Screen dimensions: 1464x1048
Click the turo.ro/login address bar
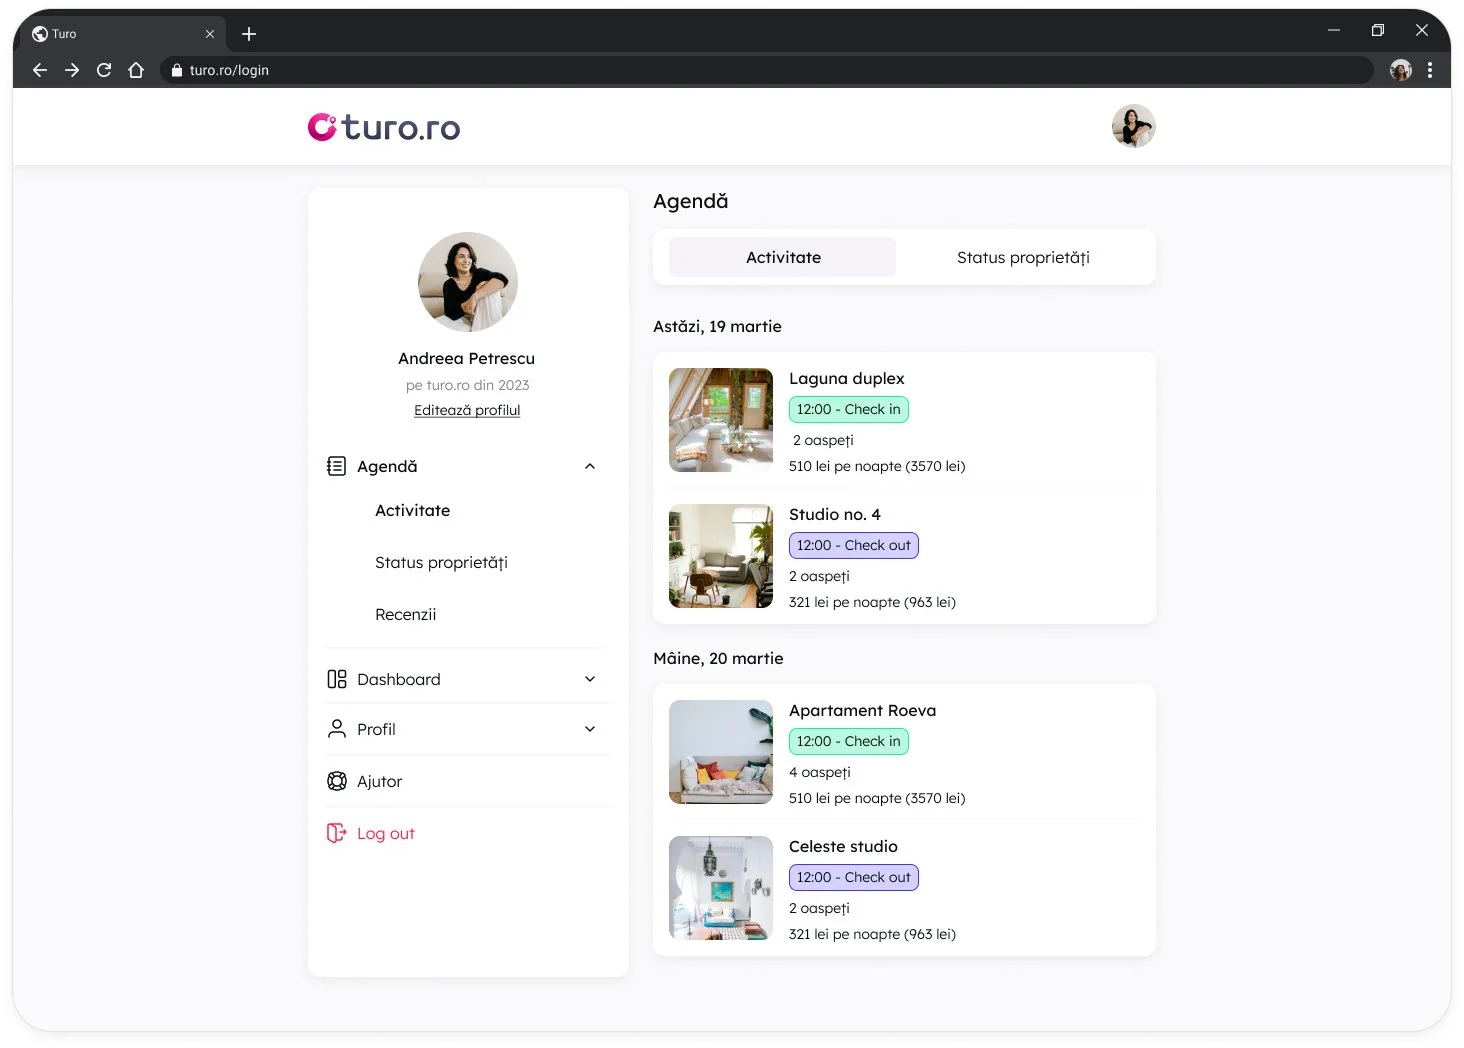pos(766,70)
